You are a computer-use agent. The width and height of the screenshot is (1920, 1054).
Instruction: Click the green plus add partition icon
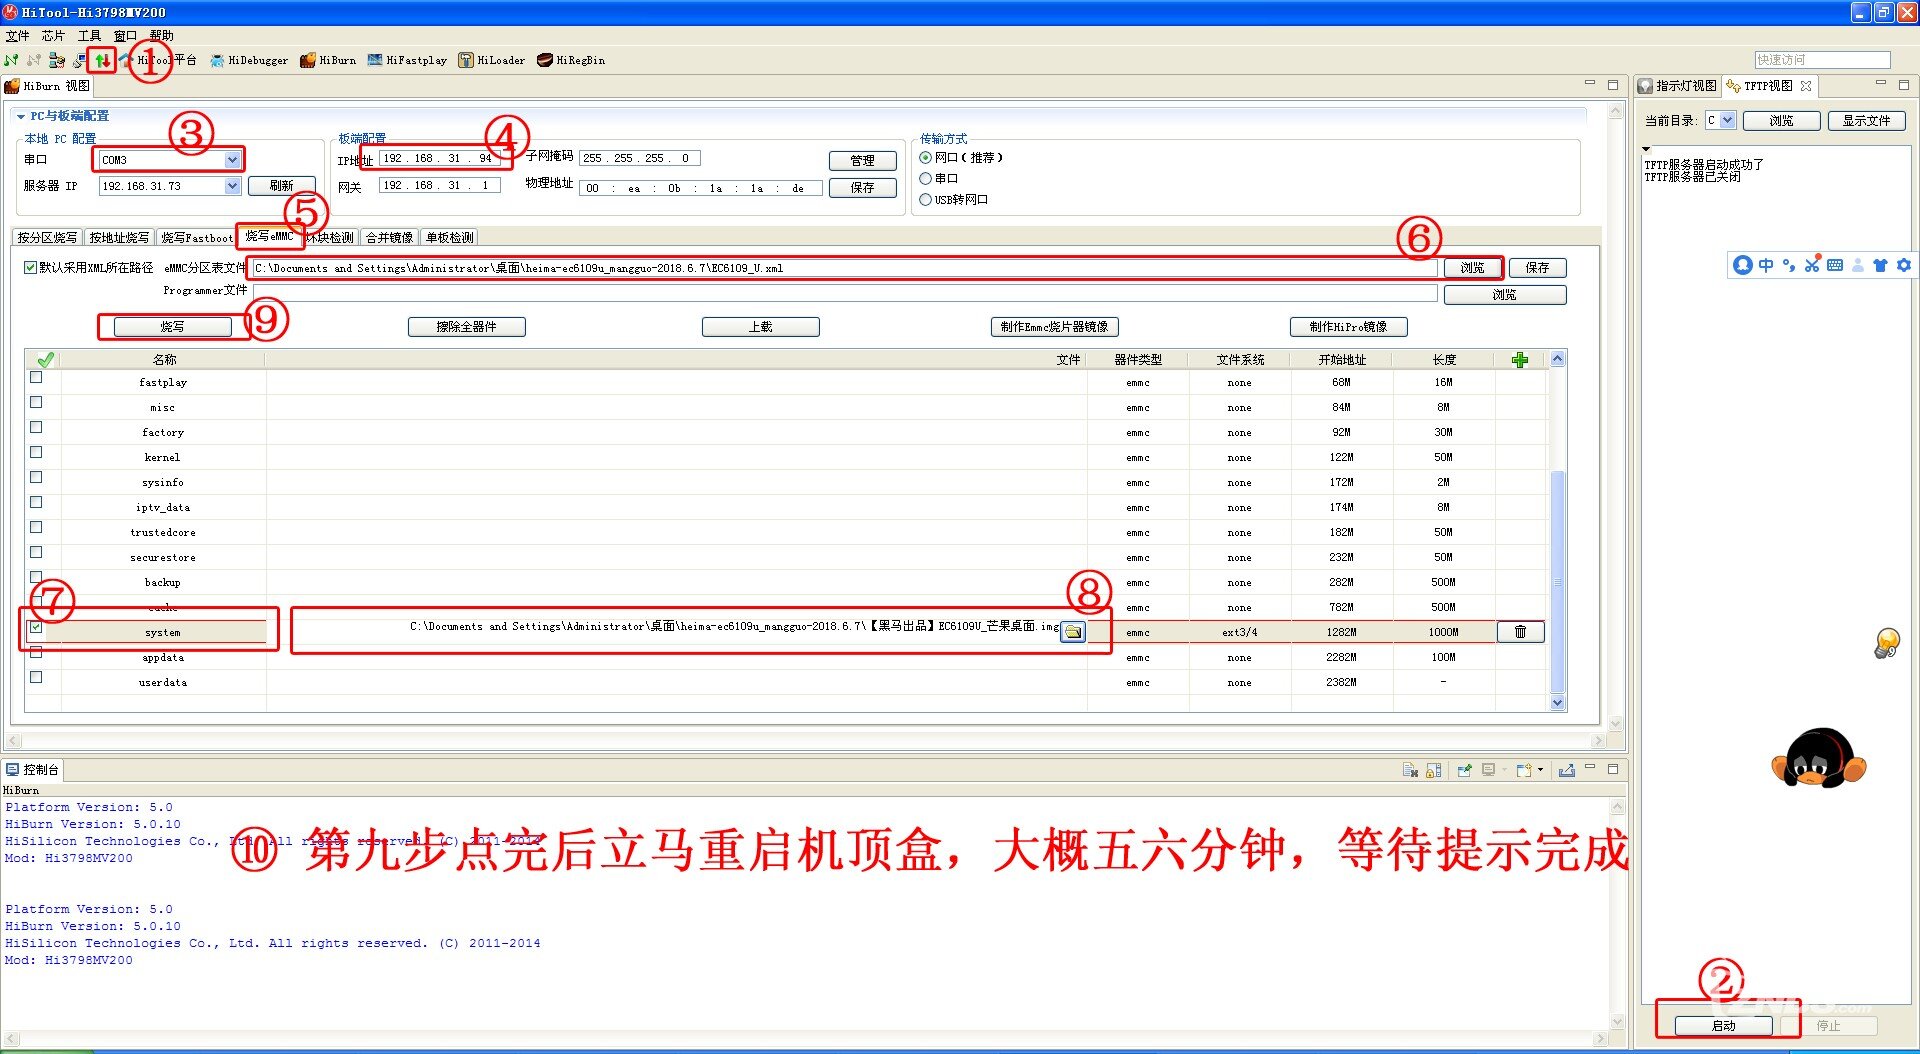pyautogui.click(x=1520, y=360)
